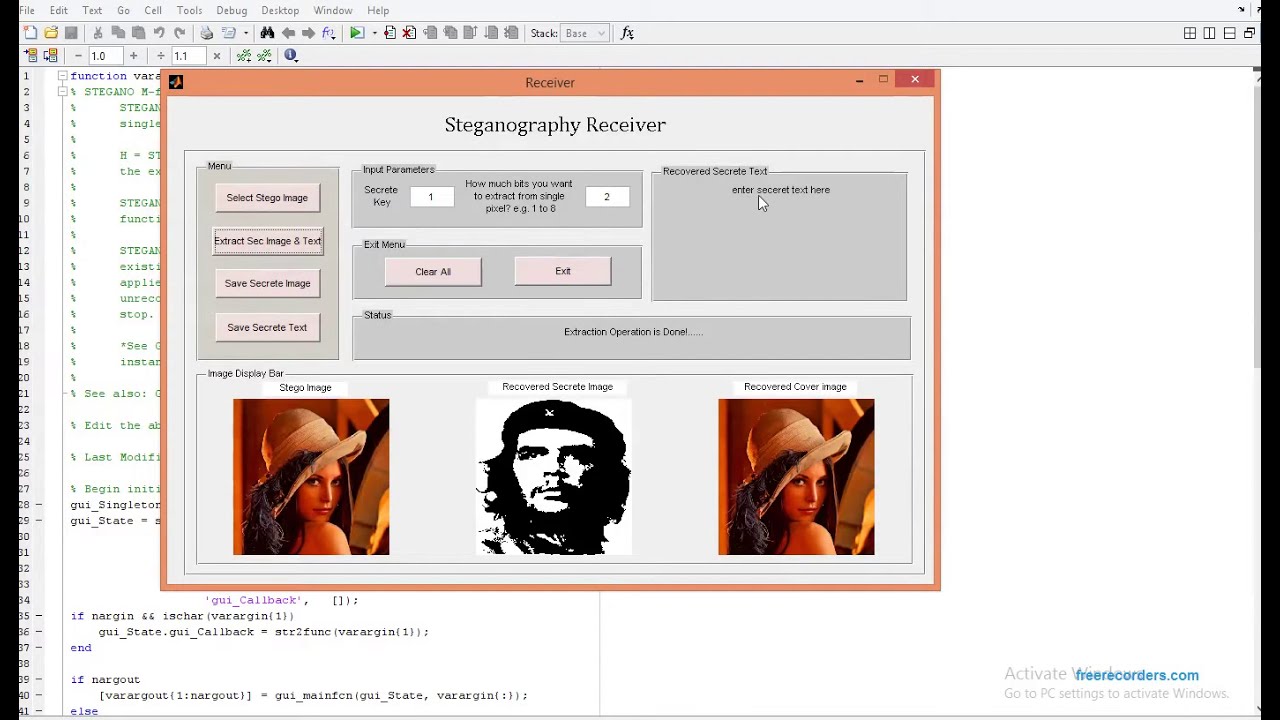Open the Desktop menu
The width and height of the screenshot is (1280, 720).
click(x=280, y=10)
